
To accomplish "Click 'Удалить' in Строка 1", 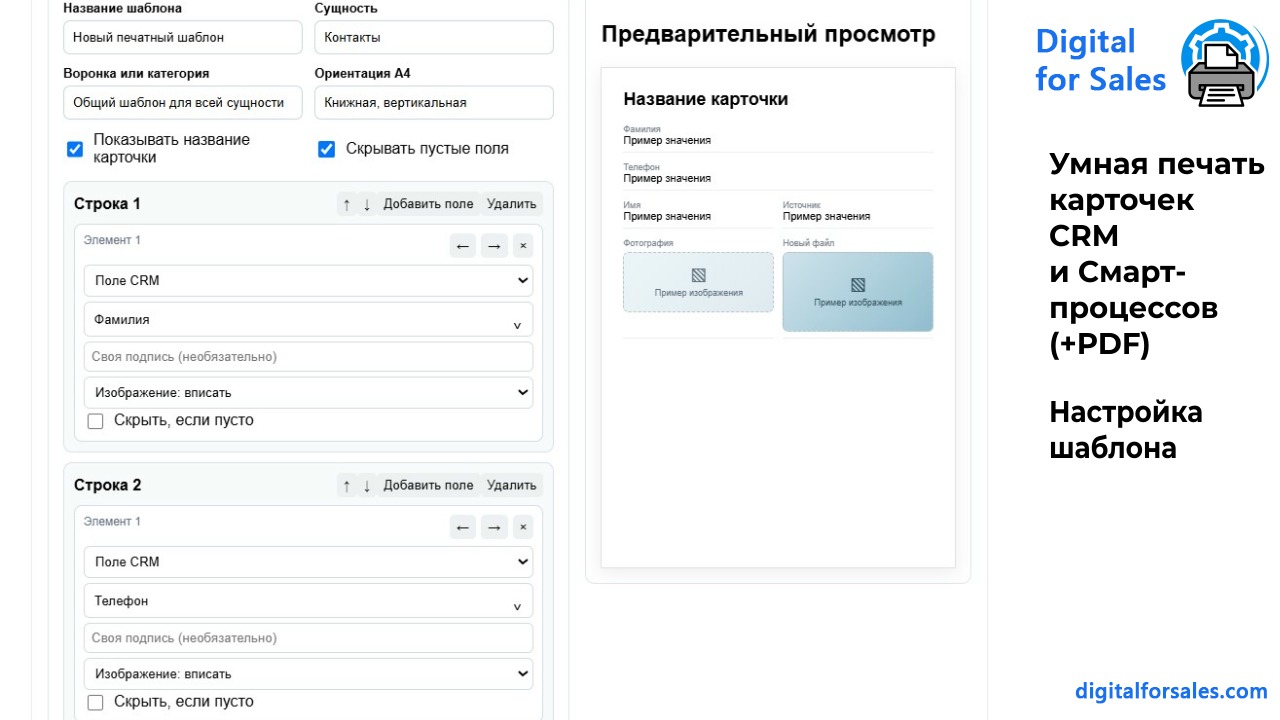I will pos(511,204).
